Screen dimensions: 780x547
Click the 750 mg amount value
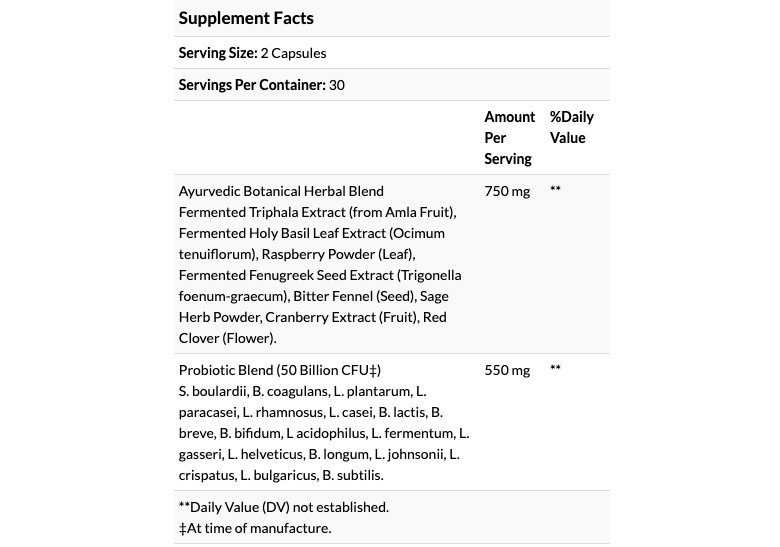click(507, 191)
